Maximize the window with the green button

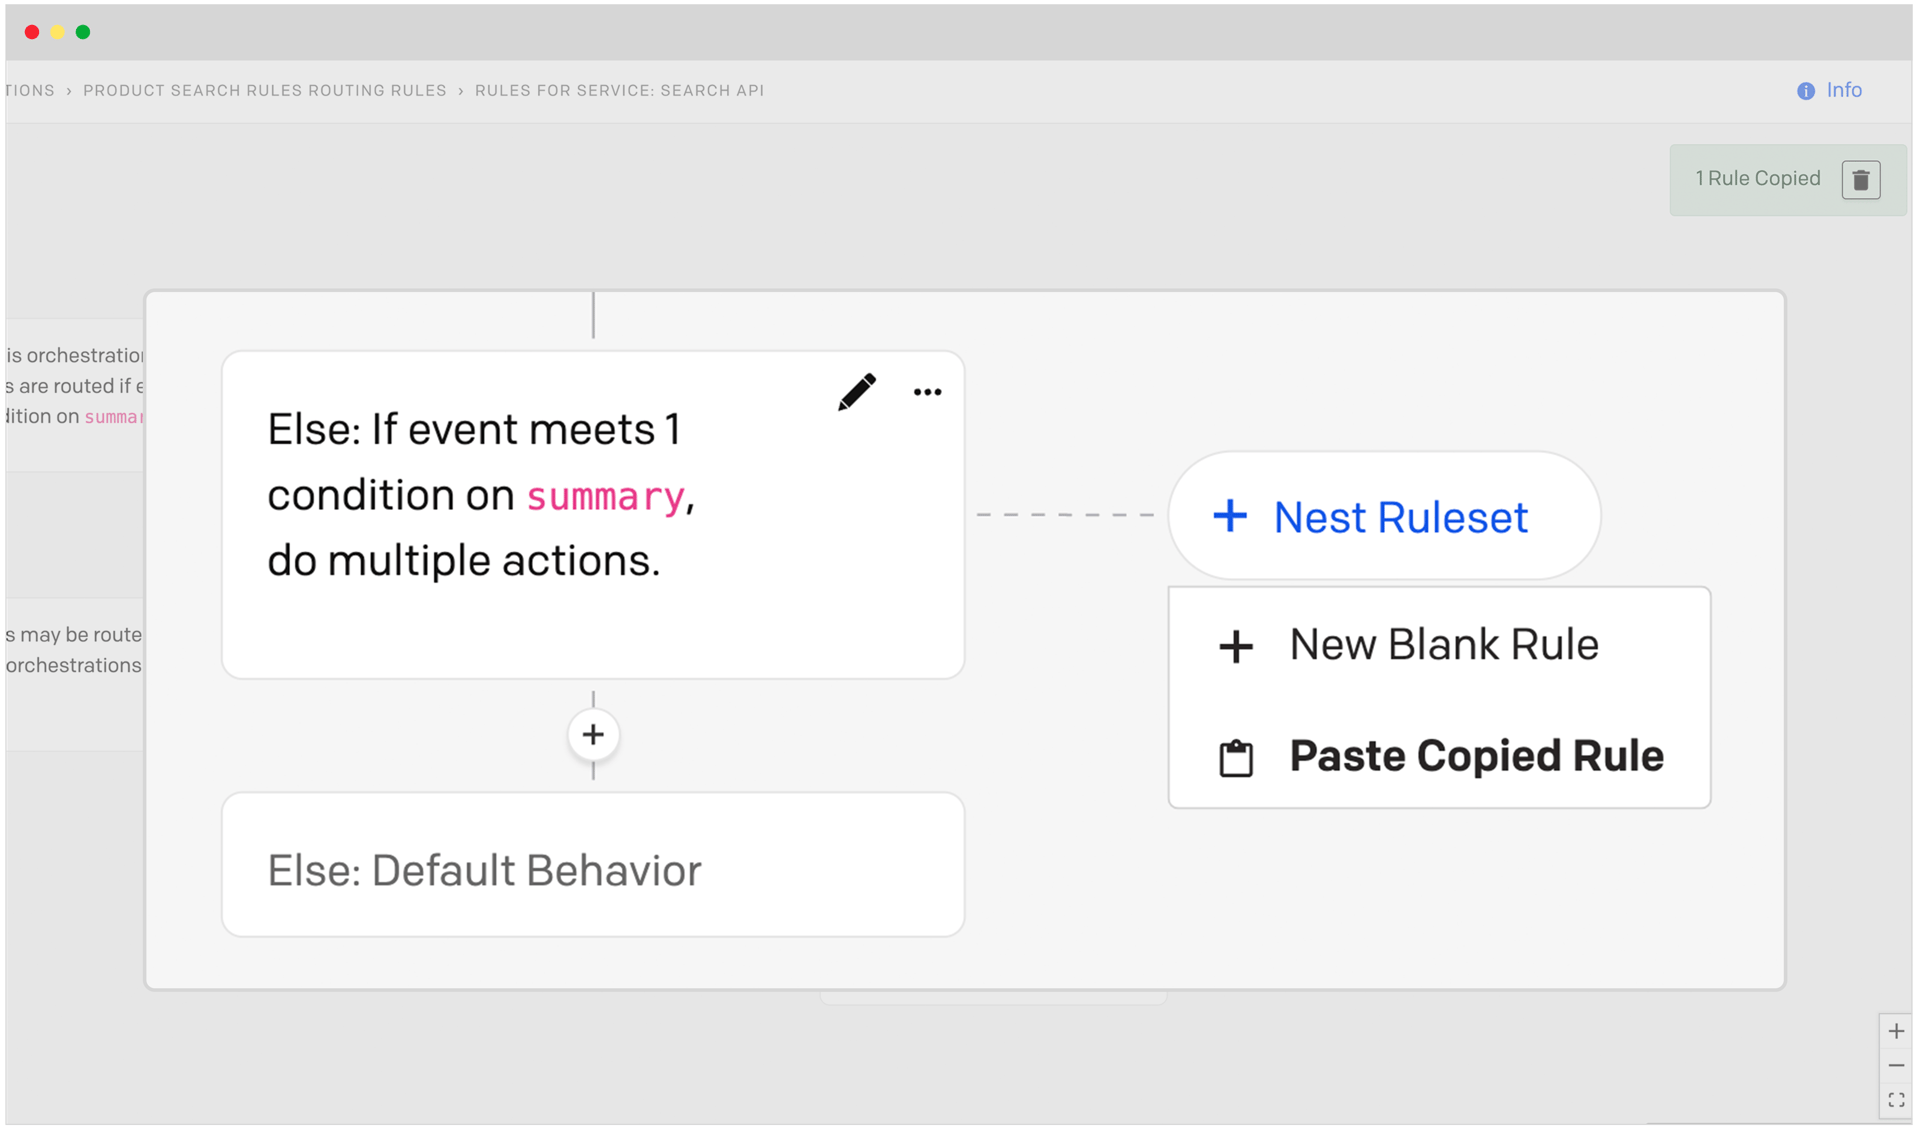84,33
